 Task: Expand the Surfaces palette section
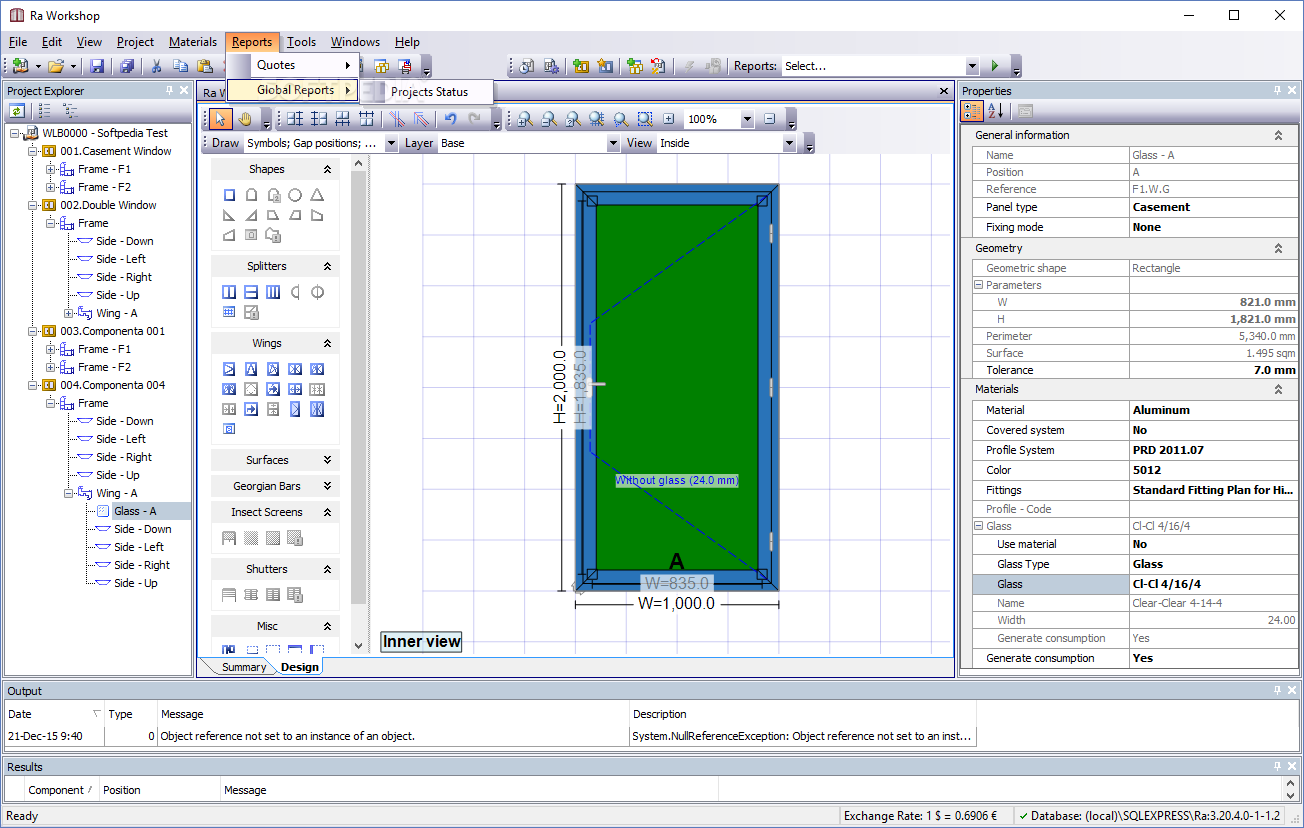click(327, 460)
